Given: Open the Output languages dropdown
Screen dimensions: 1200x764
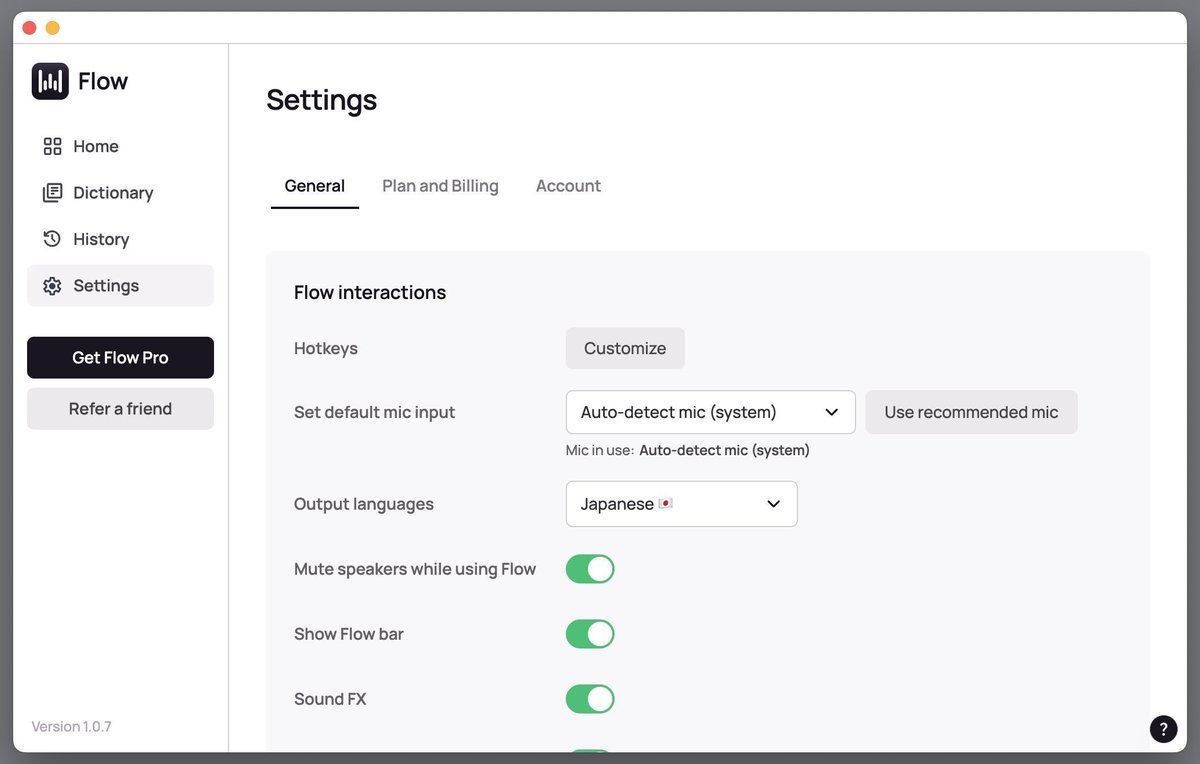Looking at the screenshot, I should pos(682,504).
